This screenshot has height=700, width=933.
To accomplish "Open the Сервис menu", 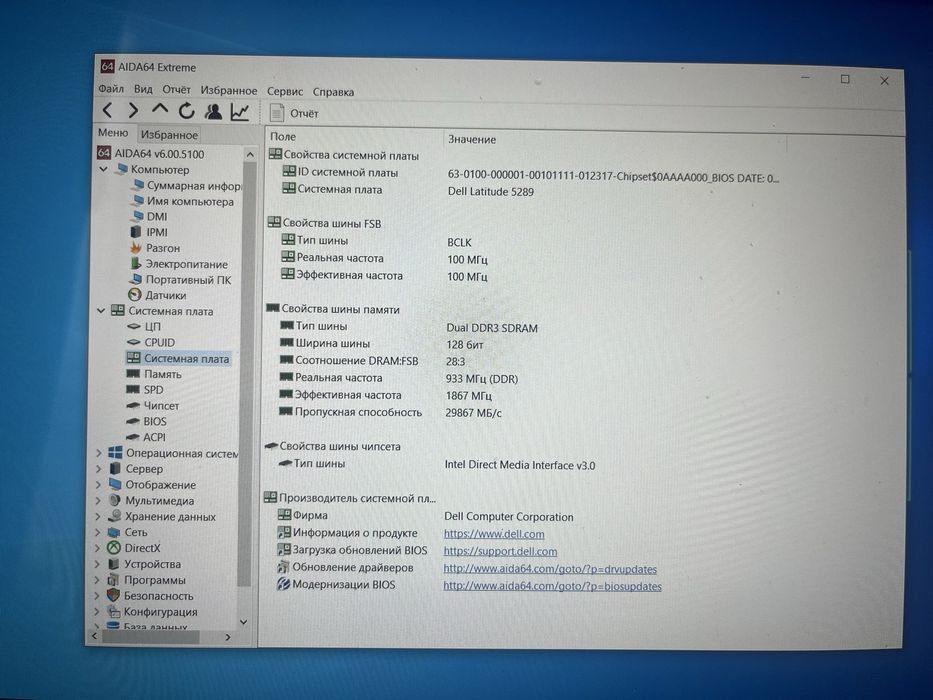I will click(284, 92).
